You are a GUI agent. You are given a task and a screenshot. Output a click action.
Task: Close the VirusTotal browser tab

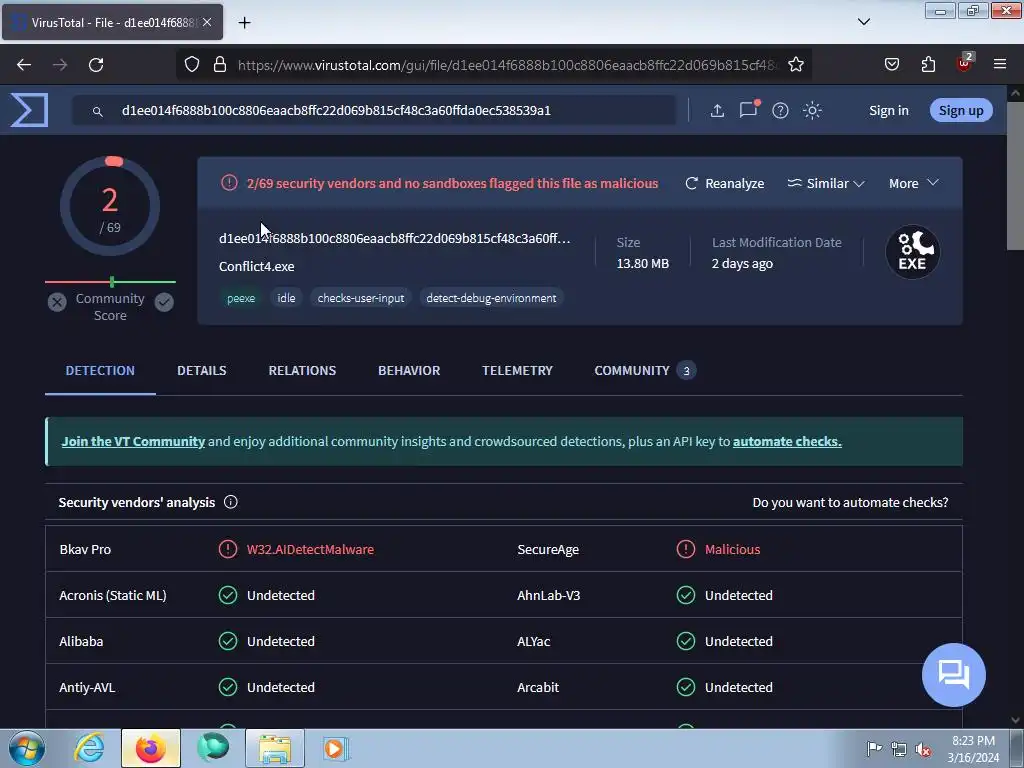[x=207, y=22]
